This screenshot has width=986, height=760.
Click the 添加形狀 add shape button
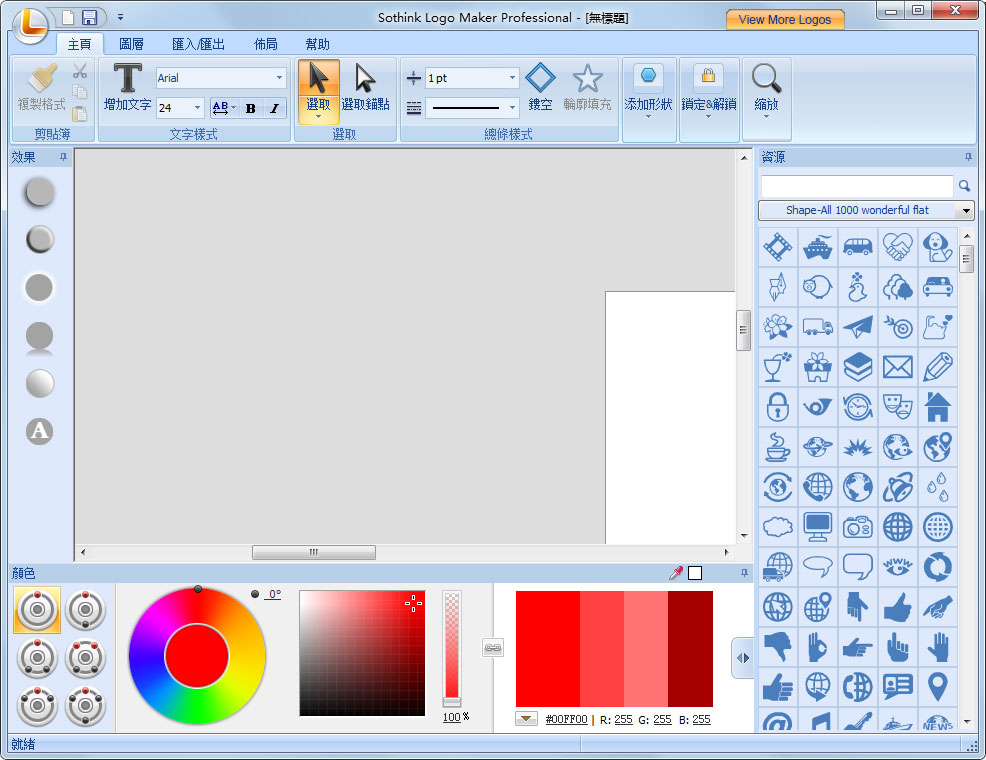click(x=648, y=88)
